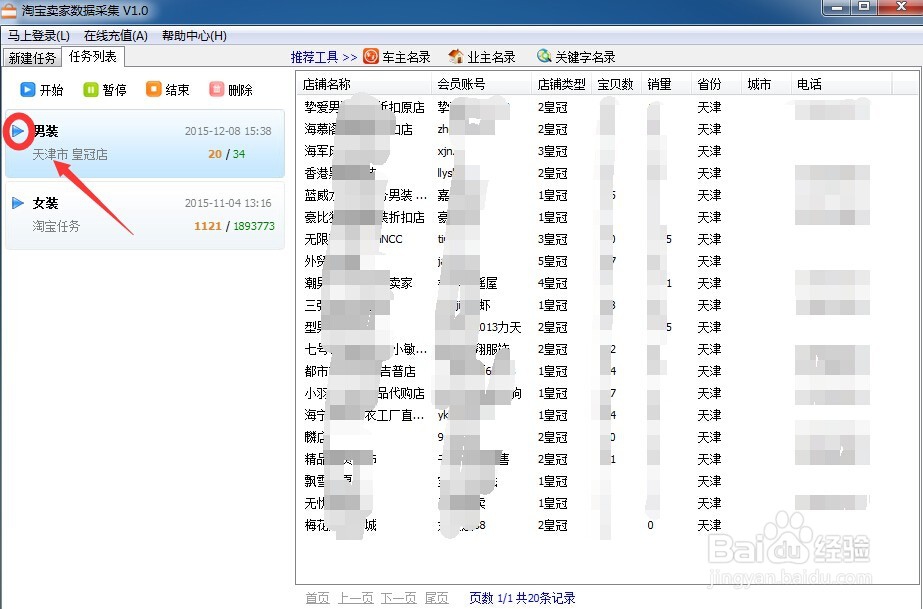
Task: Switch to the 新建任务 tab
Action: tap(31, 57)
